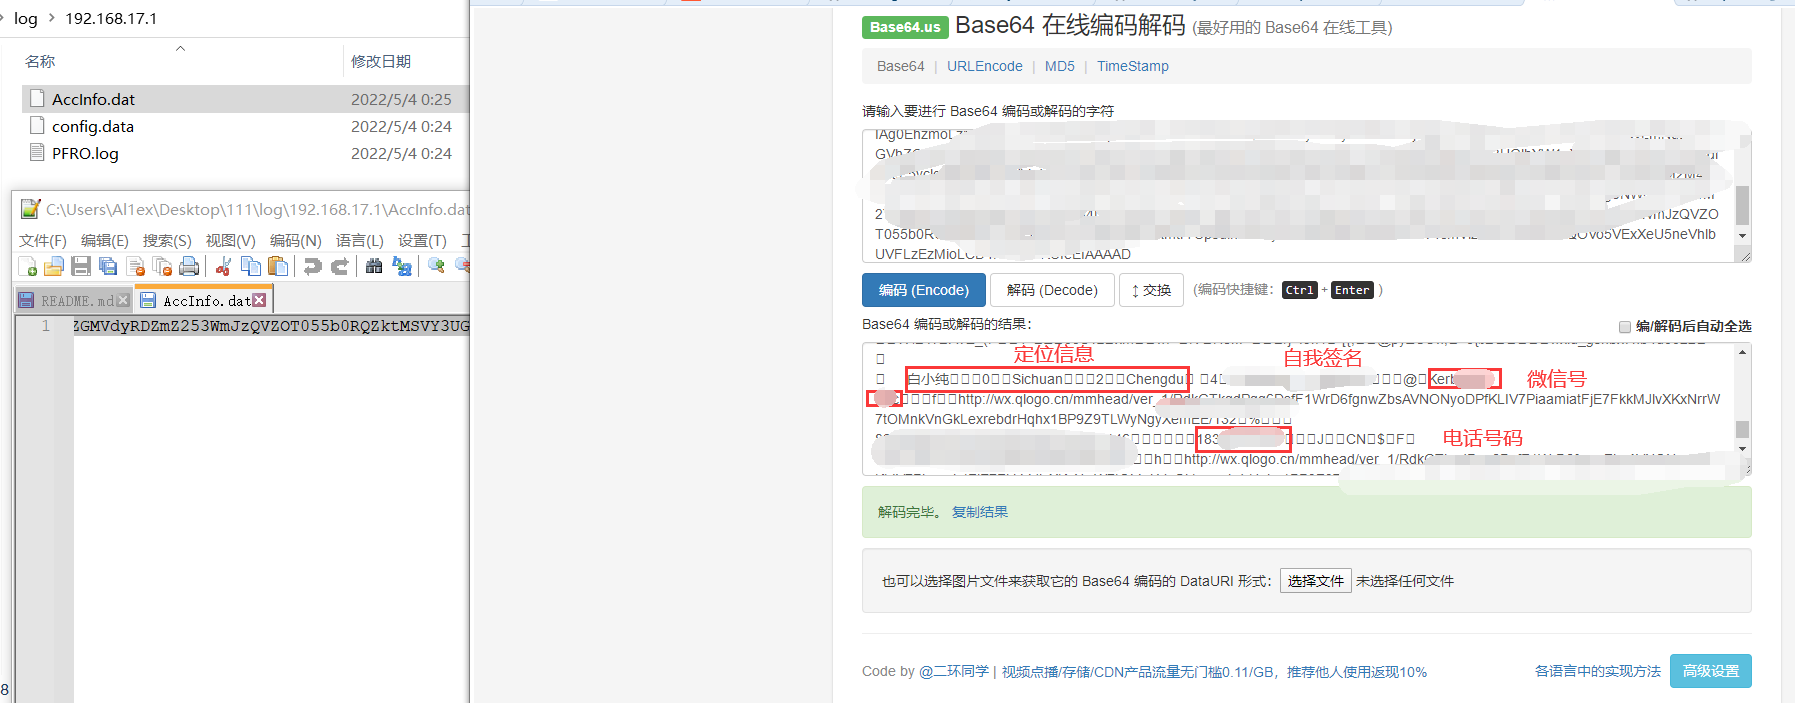Open the @二环同学 author link
The width and height of the screenshot is (1795, 703).
954,671
